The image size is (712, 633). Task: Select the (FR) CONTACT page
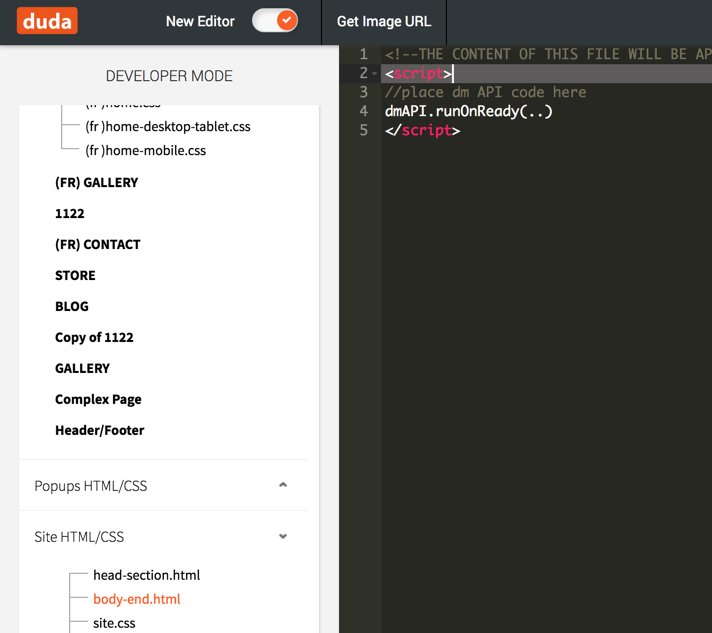pos(98,244)
